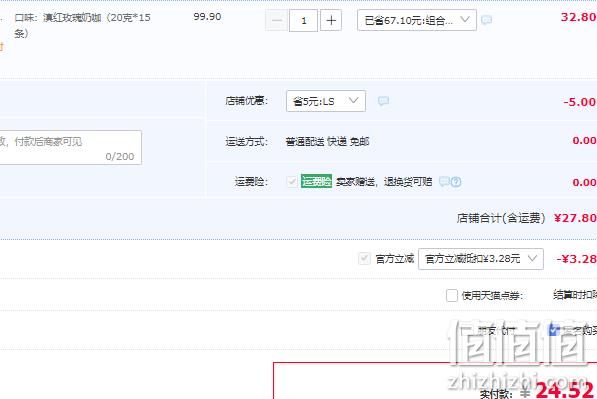The height and width of the screenshot is (399, 597).
Task: Toggle the 运费险 checkbox
Action: 292,181
